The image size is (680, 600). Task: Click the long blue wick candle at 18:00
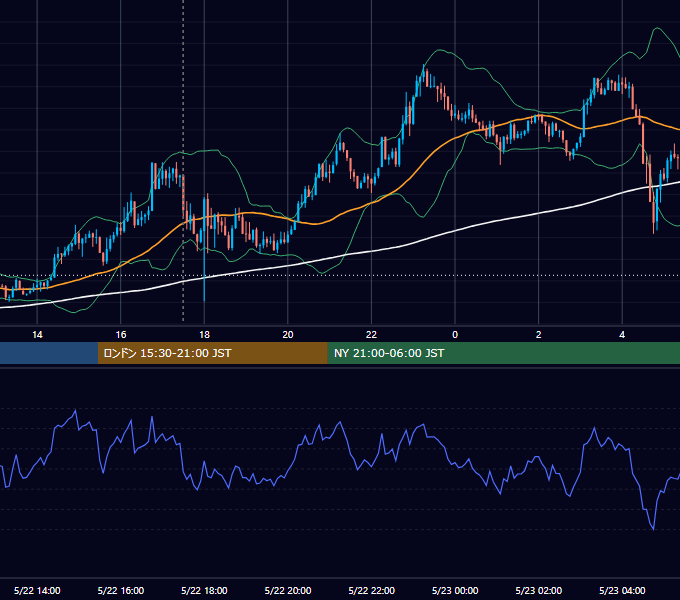click(x=204, y=249)
